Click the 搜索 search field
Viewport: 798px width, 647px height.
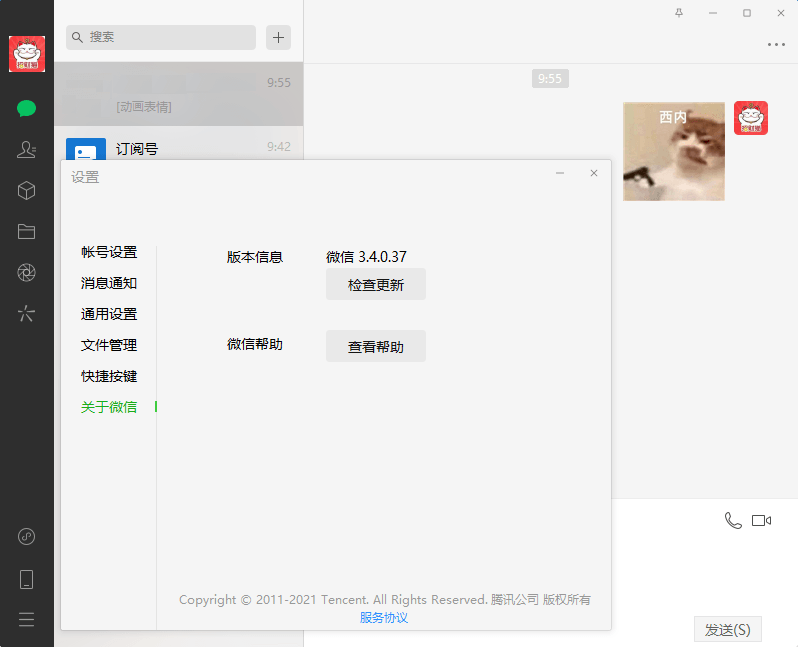(x=161, y=37)
